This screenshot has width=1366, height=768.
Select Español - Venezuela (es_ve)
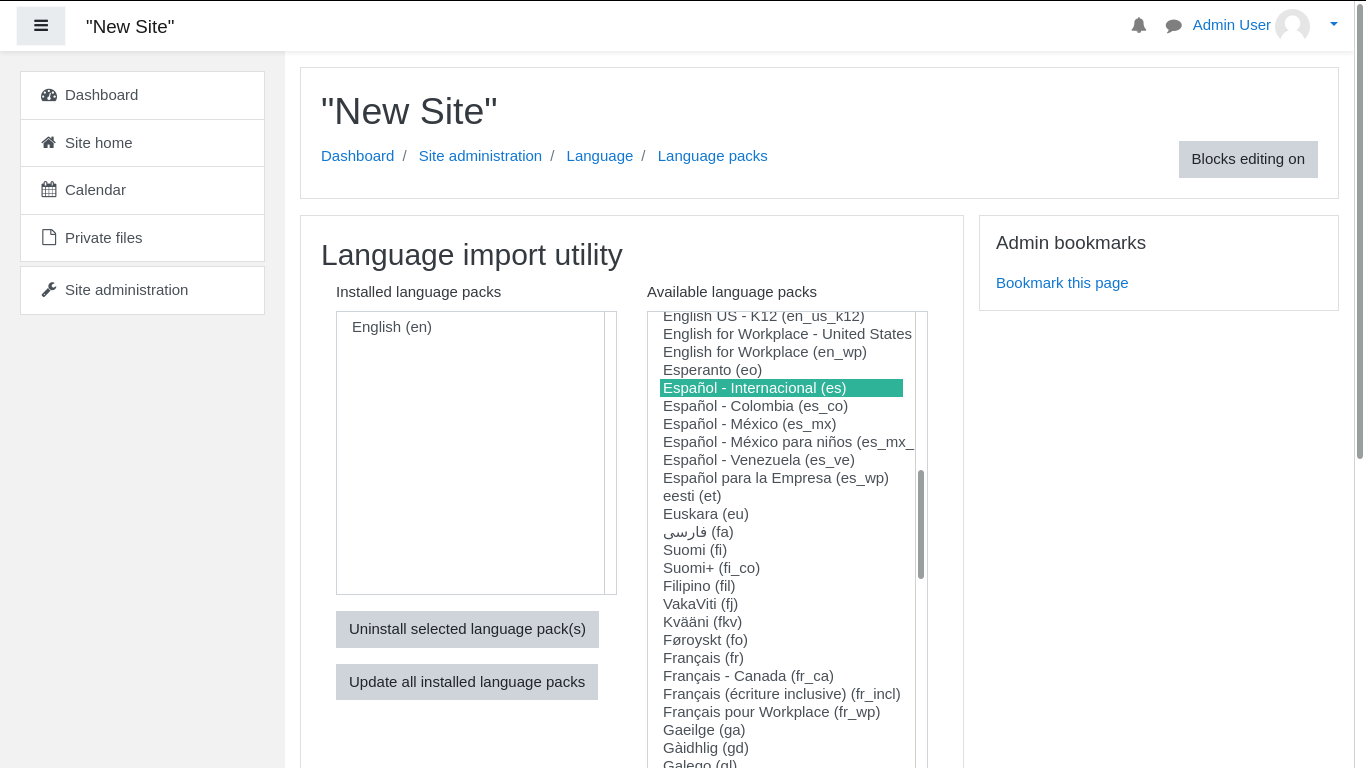pyautogui.click(x=781, y=460)
